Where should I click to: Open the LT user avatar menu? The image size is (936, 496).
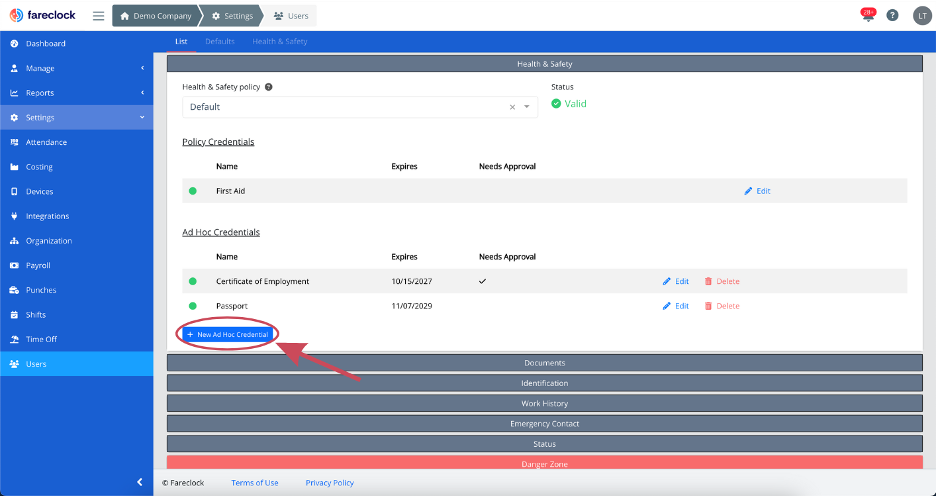click(922, 16)
